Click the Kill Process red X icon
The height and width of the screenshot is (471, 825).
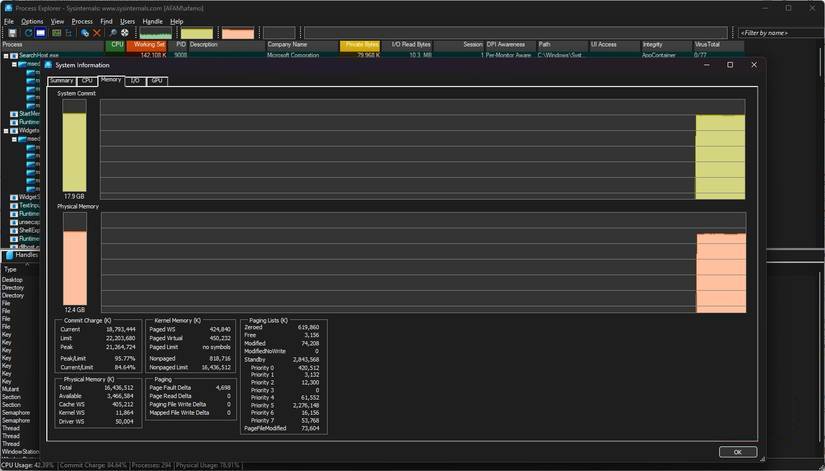point(96,33)
